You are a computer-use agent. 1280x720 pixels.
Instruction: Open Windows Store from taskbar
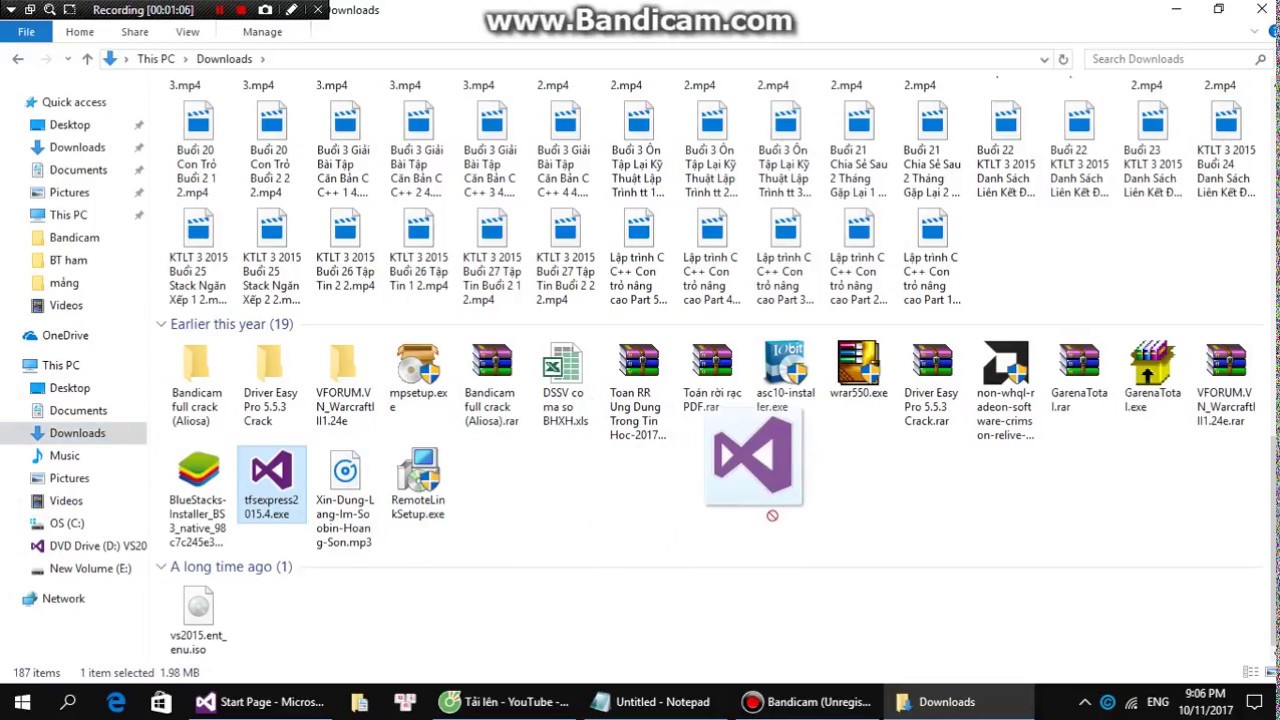(161, 702)
